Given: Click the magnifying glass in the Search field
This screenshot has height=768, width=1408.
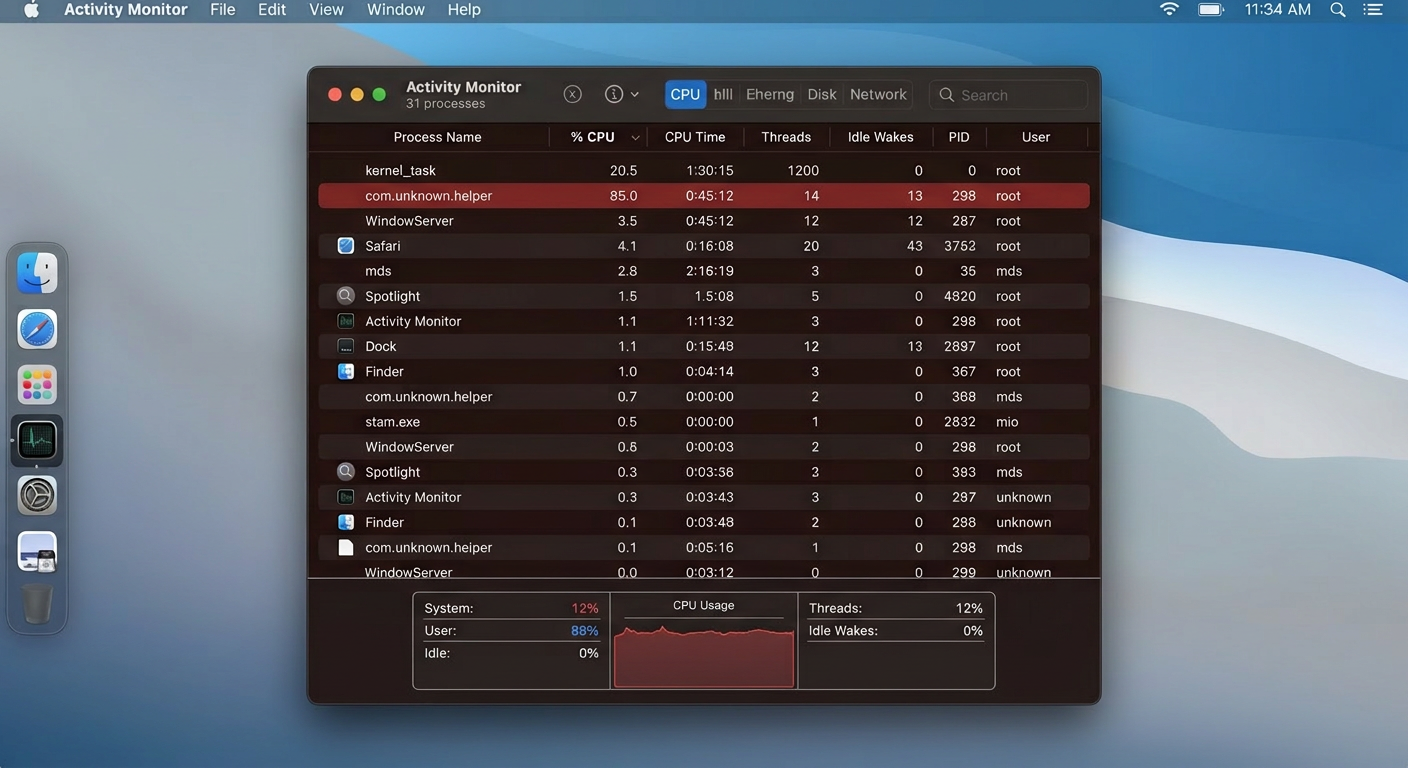Looking at the screenshot, I should [946, 94].
